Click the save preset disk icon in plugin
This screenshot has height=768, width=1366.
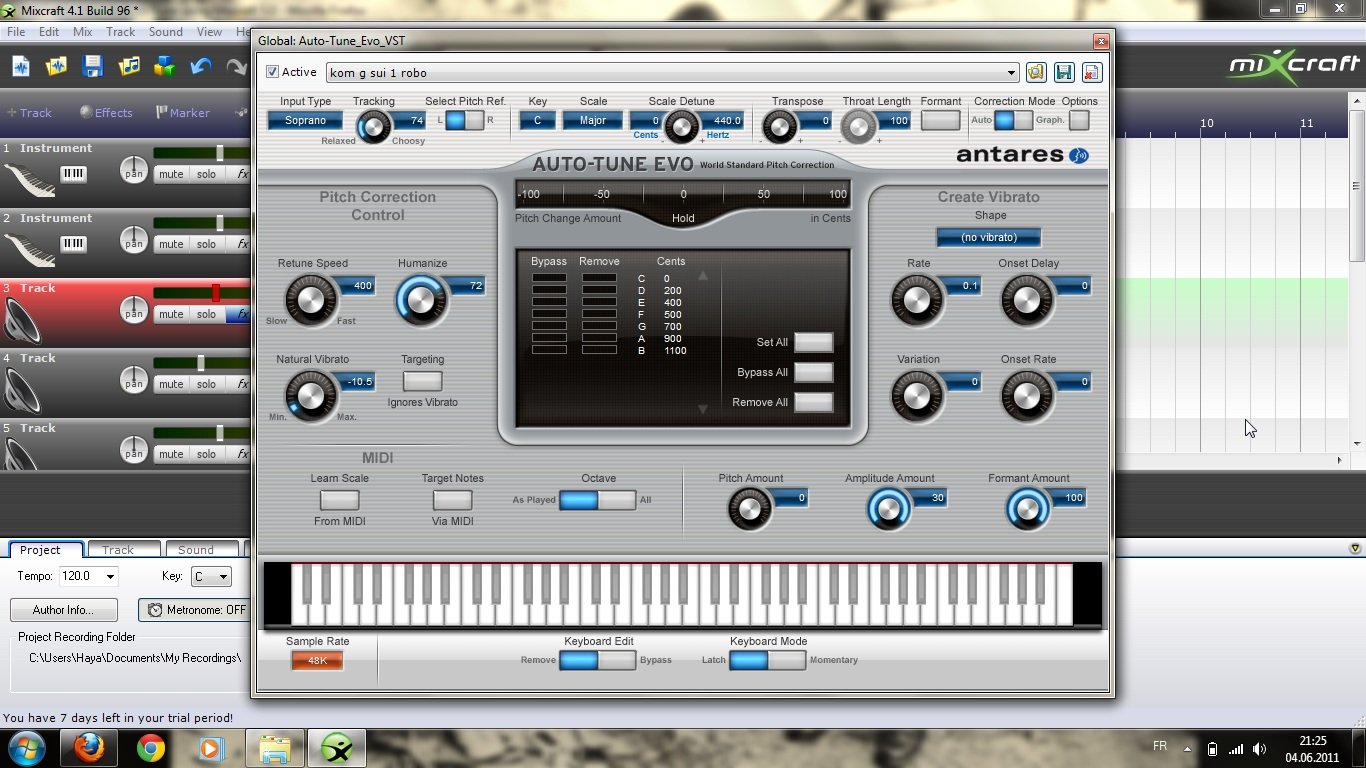coord(1064,72)
